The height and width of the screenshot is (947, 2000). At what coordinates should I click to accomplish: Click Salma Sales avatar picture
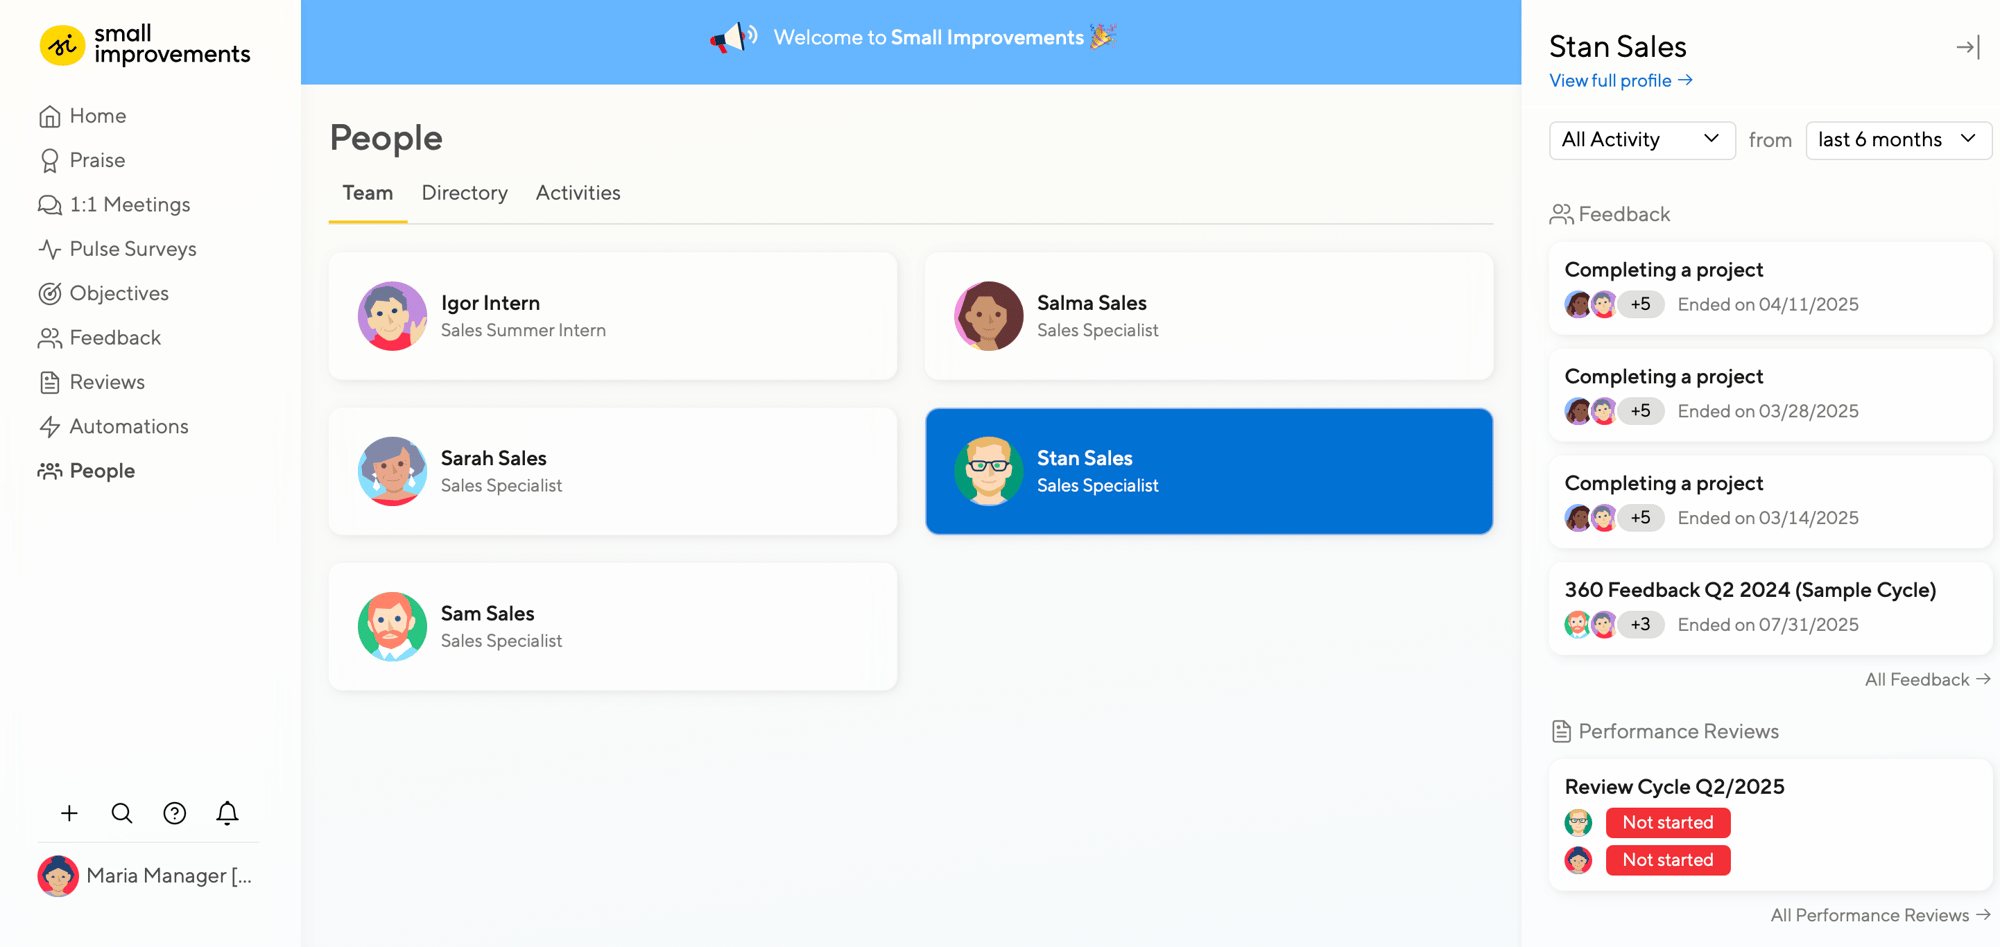pos(988,316)
